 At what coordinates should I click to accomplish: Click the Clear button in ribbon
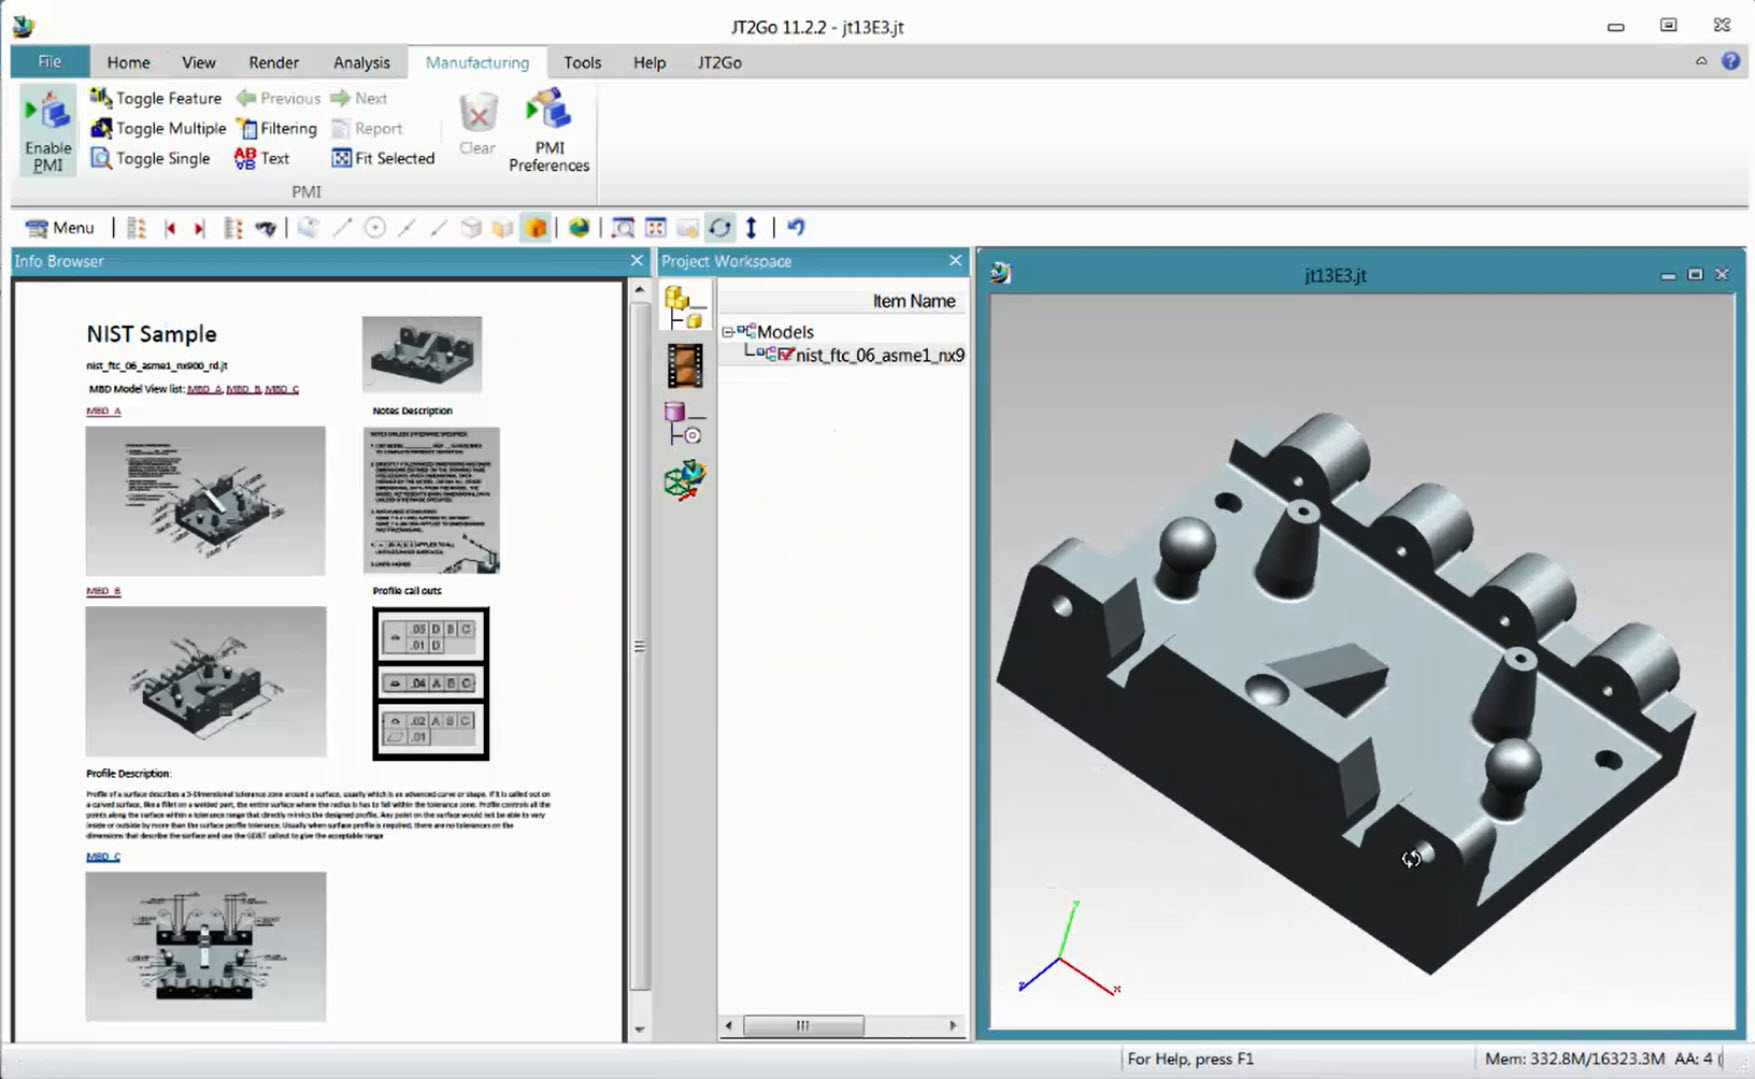(x=478, y=125)
